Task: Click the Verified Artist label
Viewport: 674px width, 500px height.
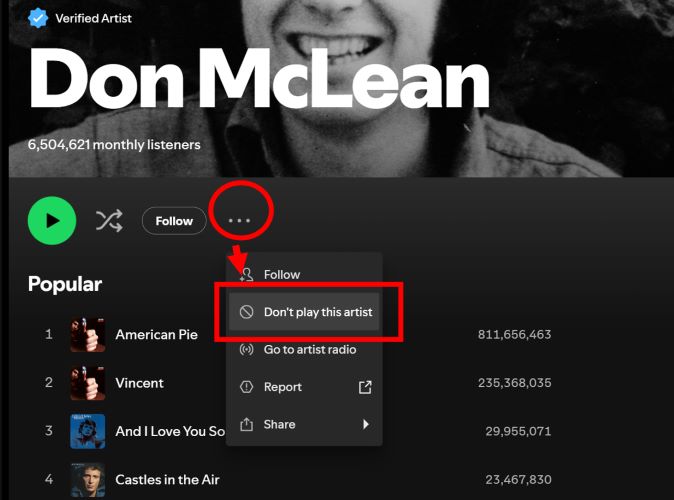Action: [x=93, y=18]
